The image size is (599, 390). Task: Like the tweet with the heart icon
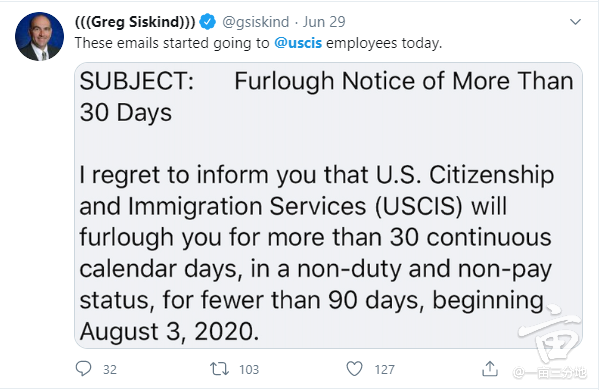(x=354, y=369)
